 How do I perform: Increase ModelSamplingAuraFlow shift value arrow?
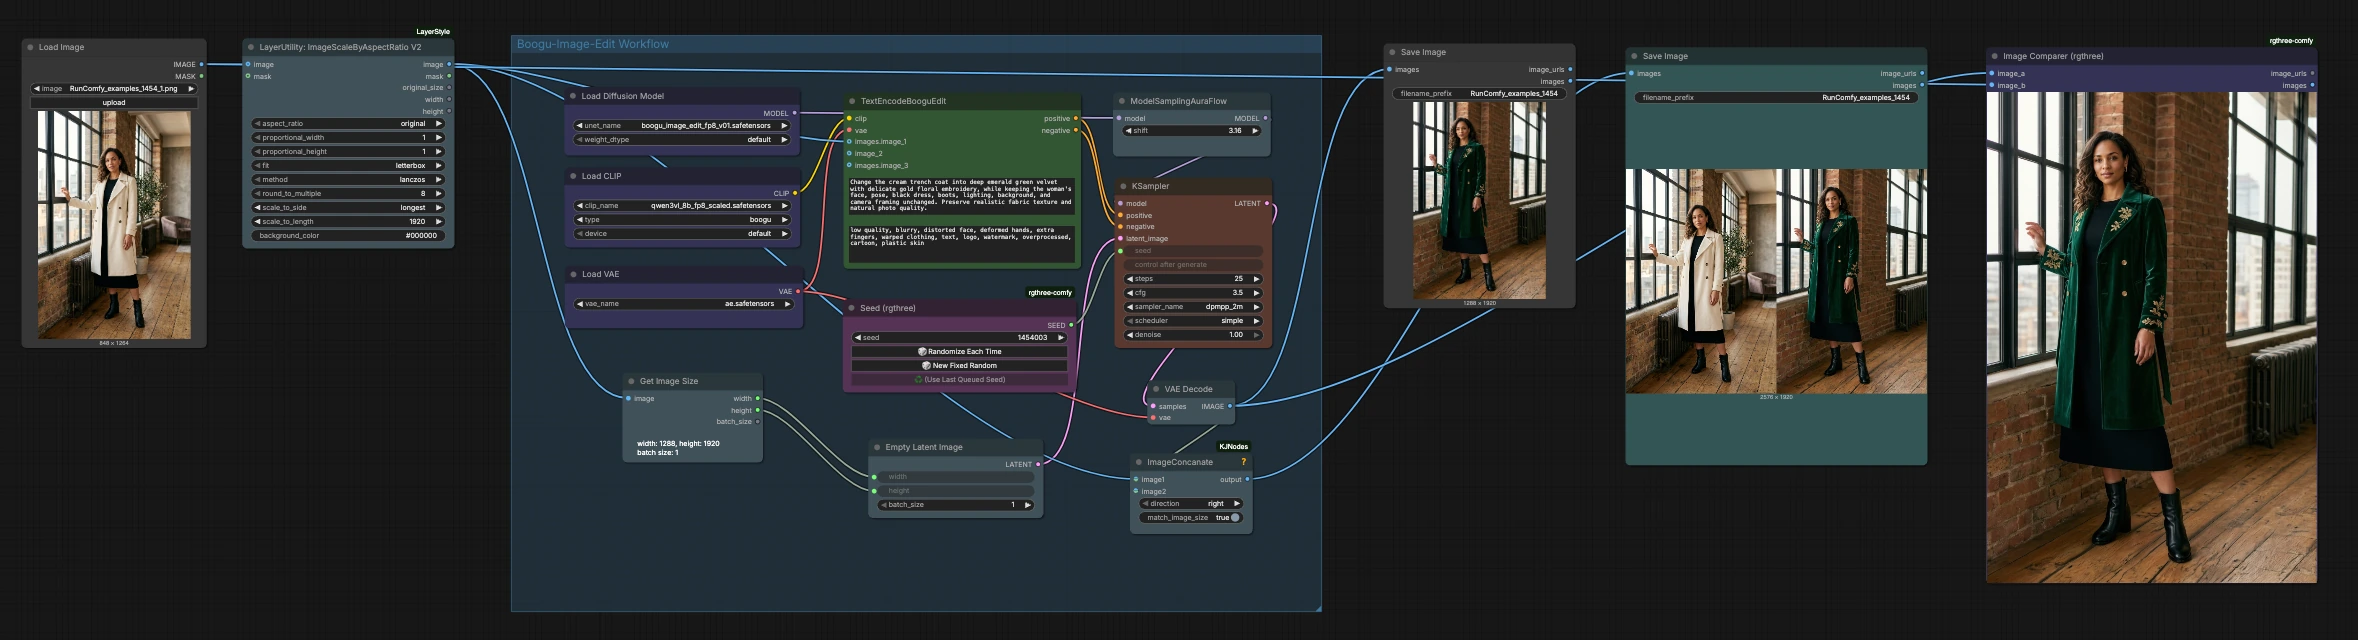[1255, 131]
